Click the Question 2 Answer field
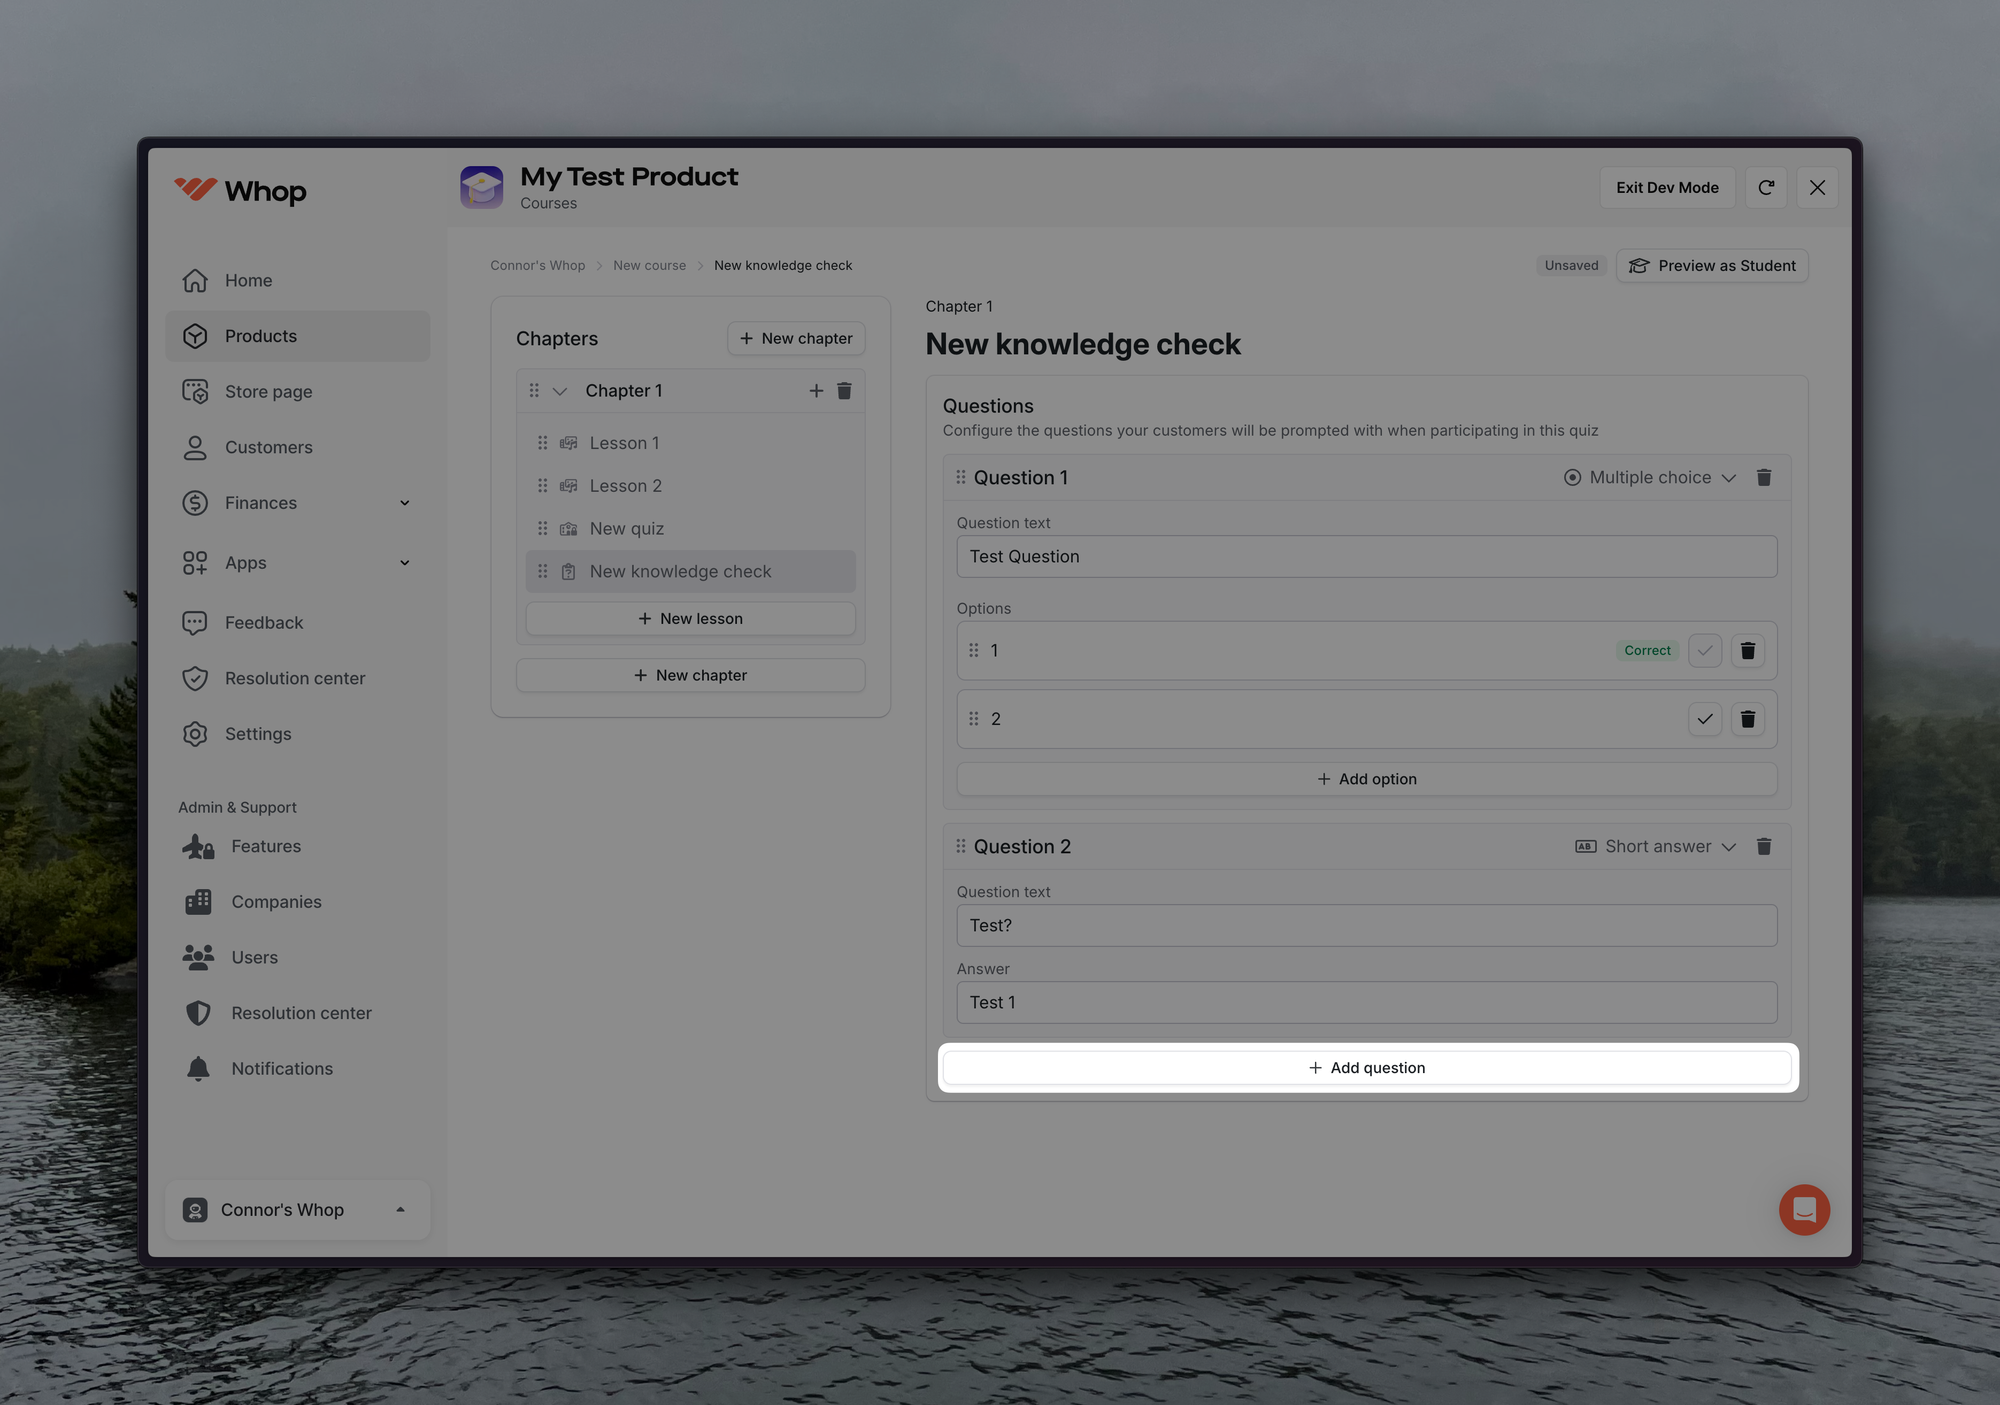 [x=1366, y=1002]
